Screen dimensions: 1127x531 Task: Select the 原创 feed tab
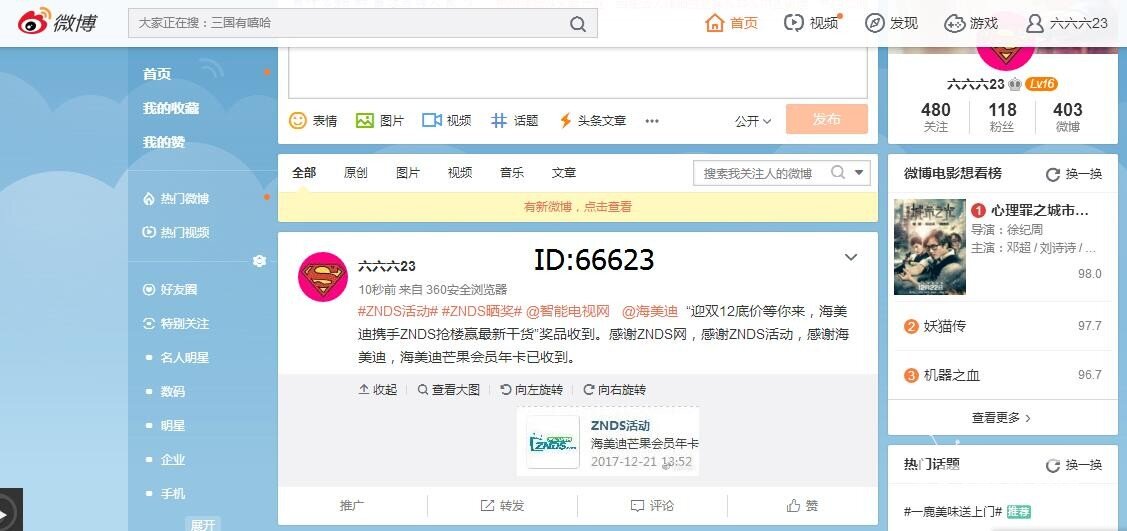point(356,173)
